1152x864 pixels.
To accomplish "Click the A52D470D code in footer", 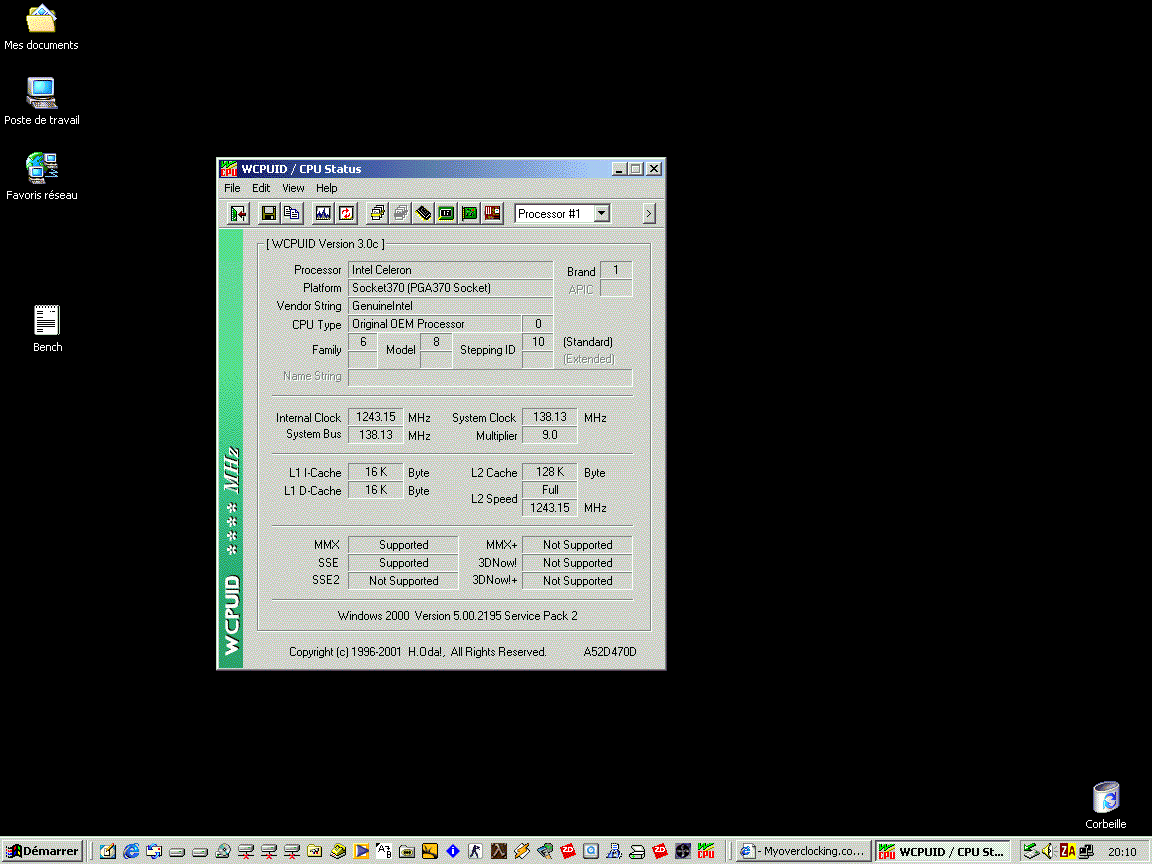I will coord(610,652).
